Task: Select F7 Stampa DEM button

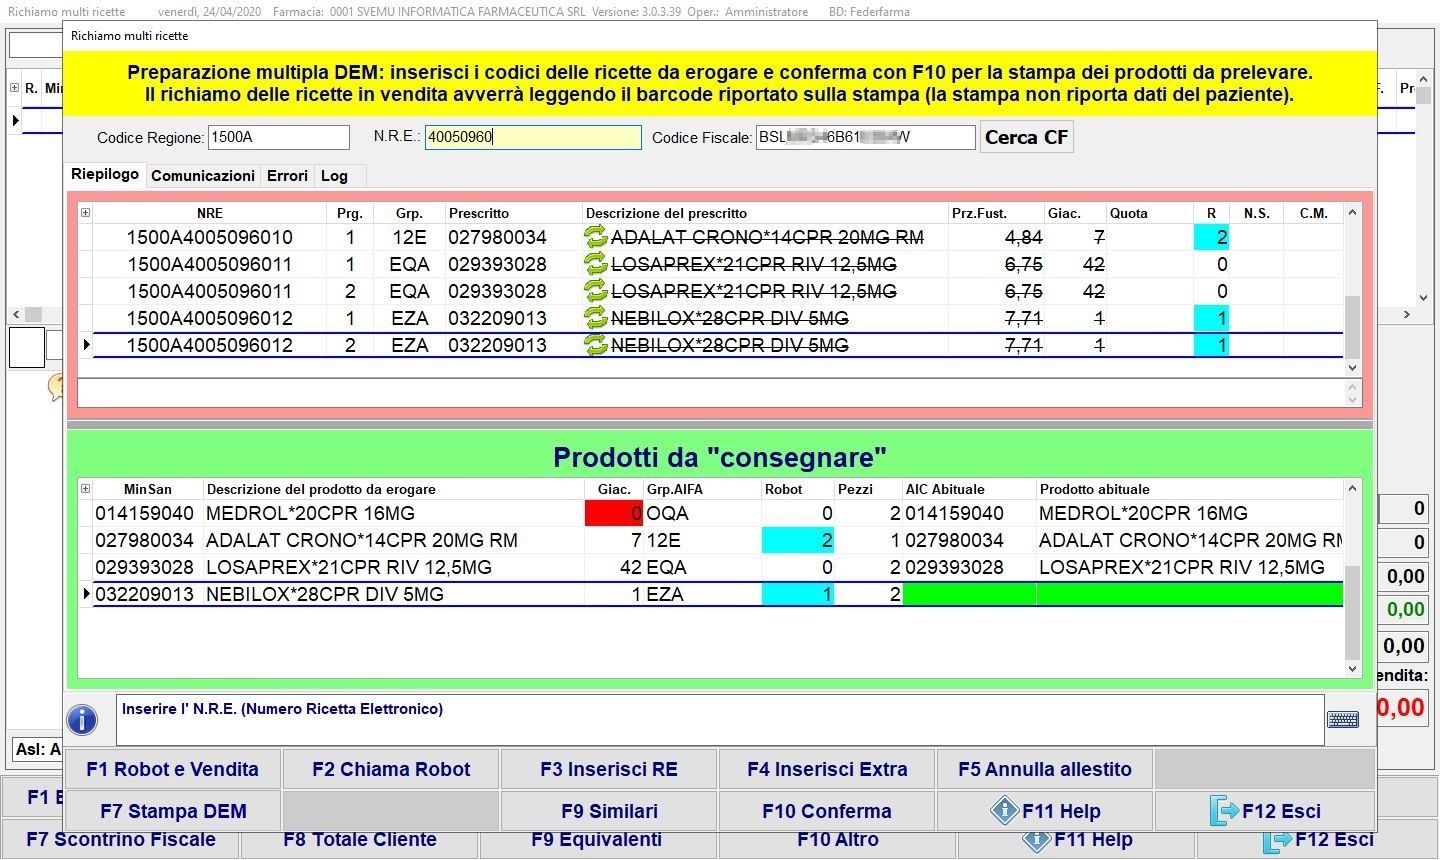Action: point(172,811)
